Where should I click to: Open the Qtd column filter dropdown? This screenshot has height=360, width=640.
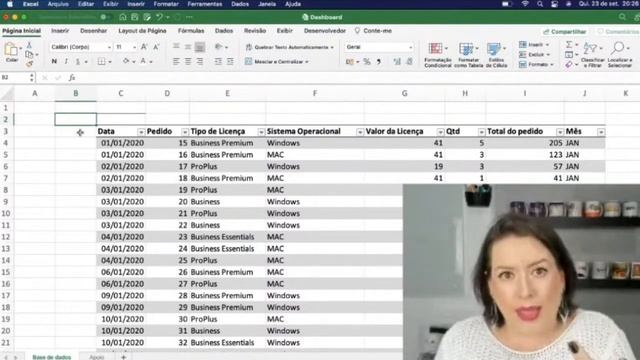pos(482,132)
